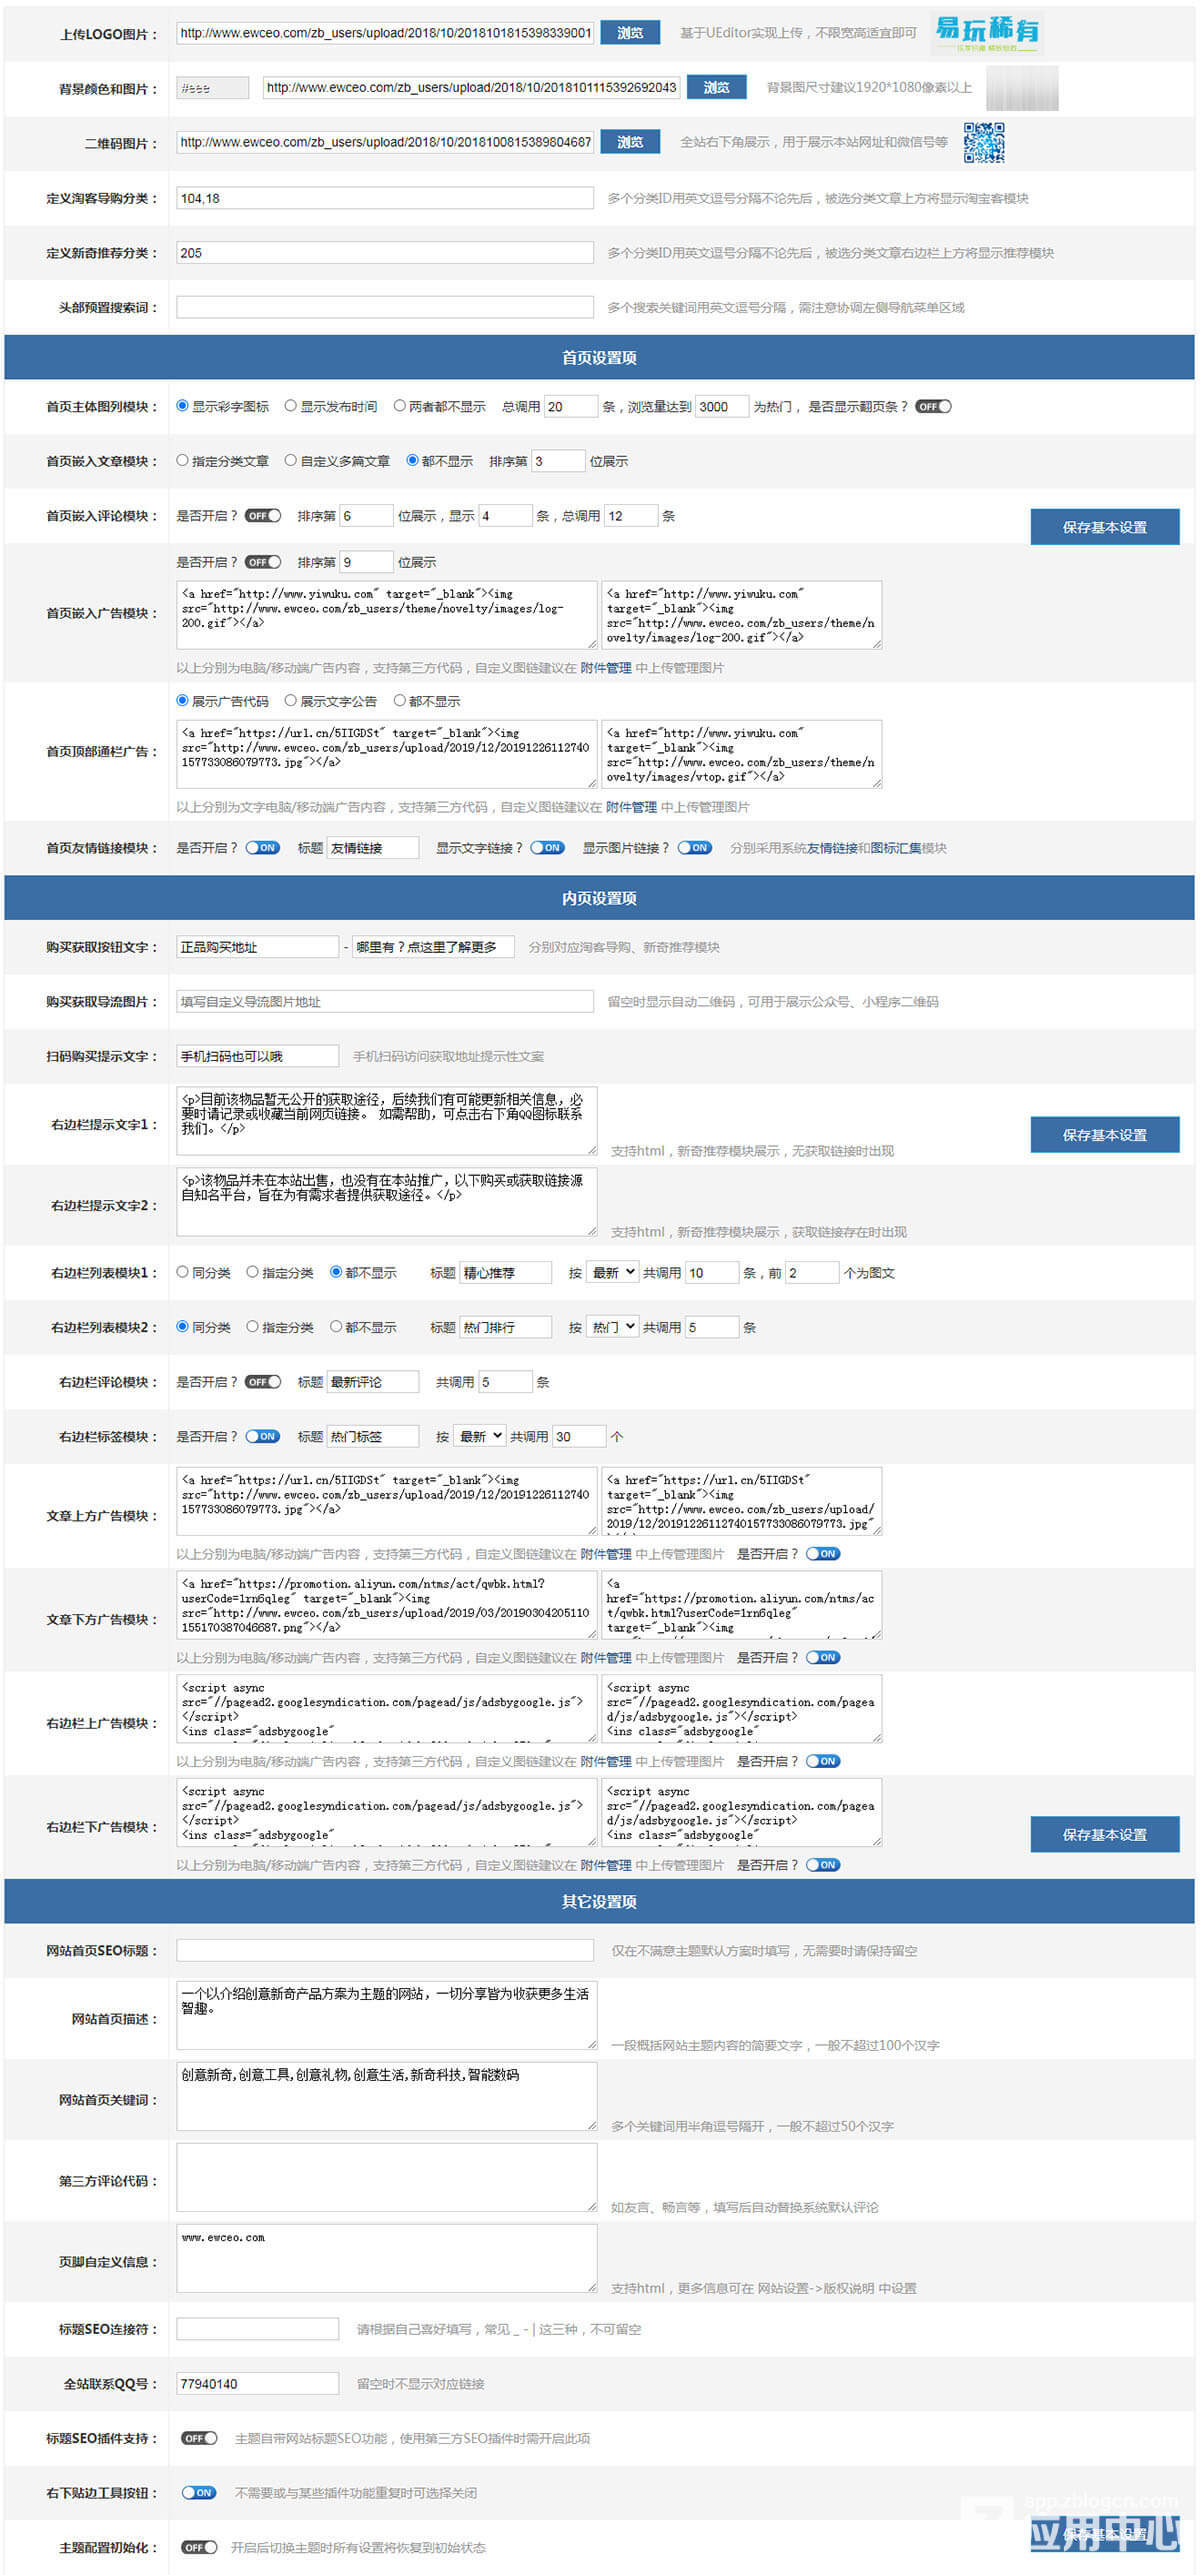
Task: Enable the 右边栏评论模块 switch
Action: point(263,1382)
